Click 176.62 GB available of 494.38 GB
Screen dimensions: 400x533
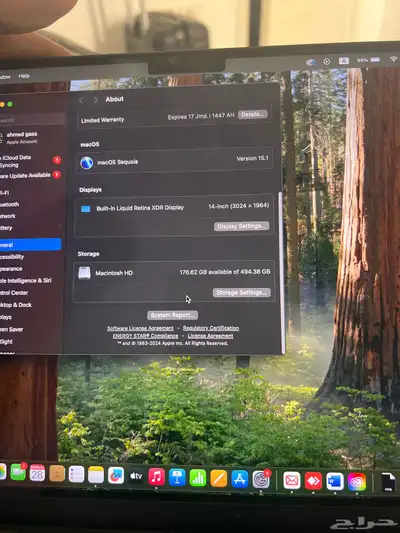[225, 272]
